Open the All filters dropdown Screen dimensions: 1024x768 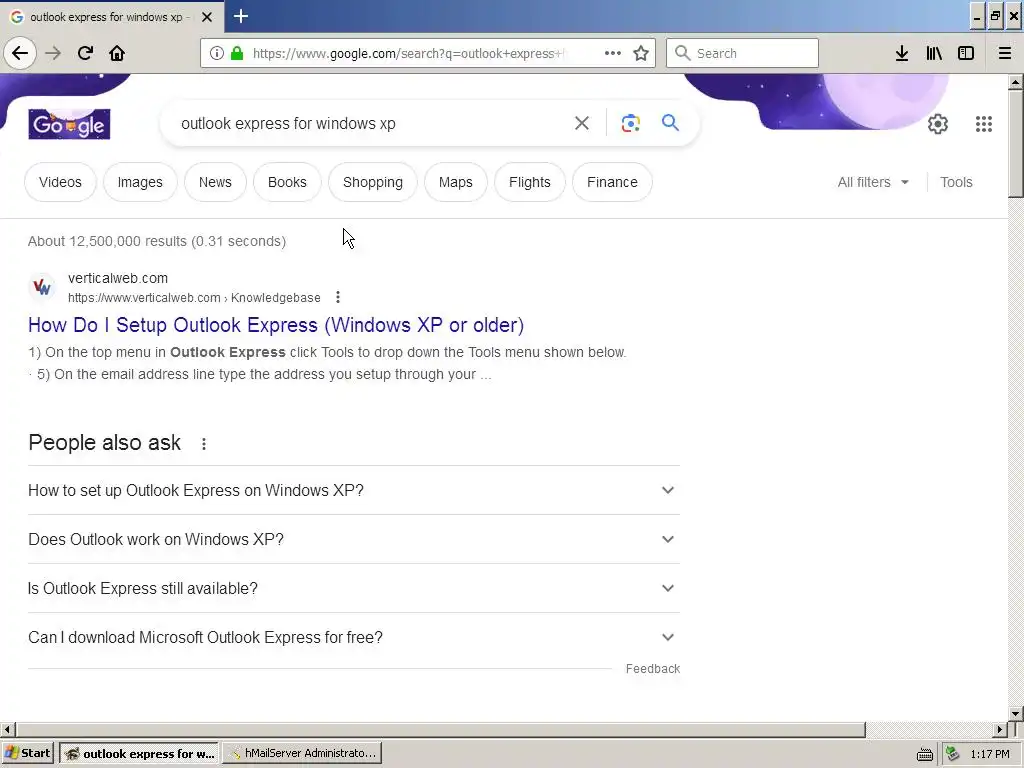click(x=873, y=182)
